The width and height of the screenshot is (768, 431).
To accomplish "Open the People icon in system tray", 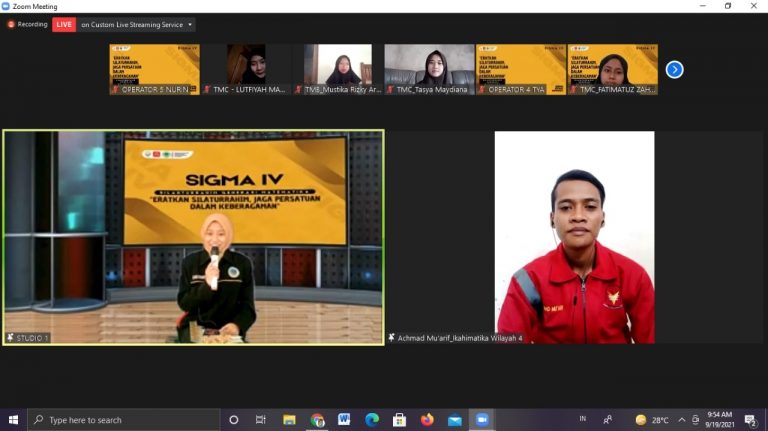I will coord(608,420).
